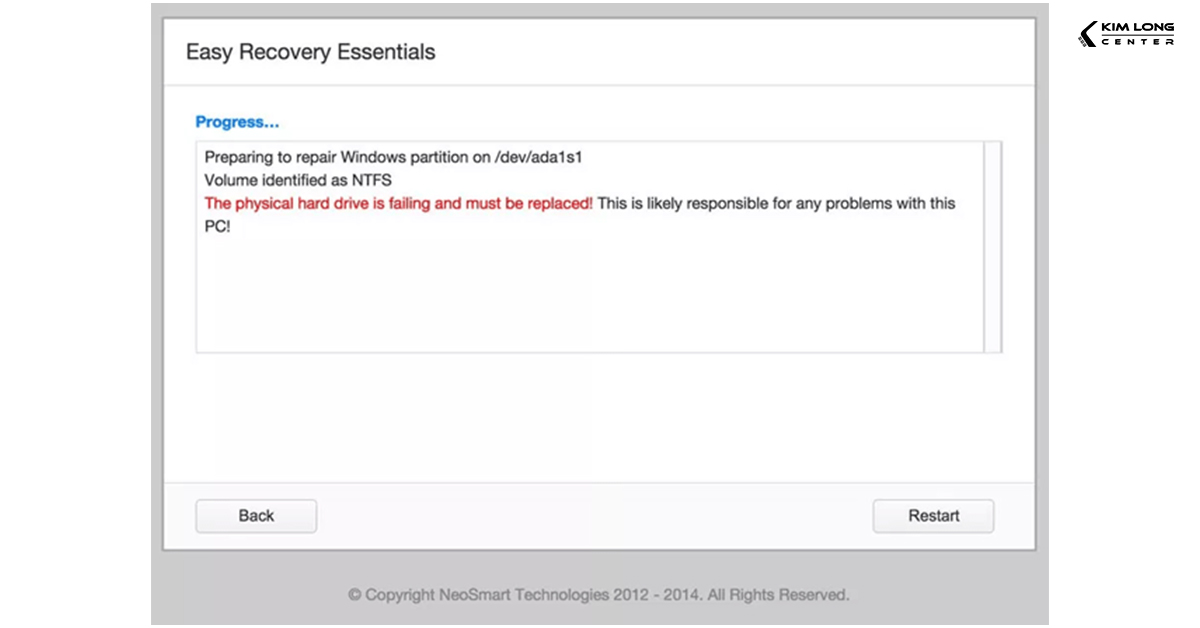
Task: Select the blue Progress... heading
Action: tap(237, 122)
